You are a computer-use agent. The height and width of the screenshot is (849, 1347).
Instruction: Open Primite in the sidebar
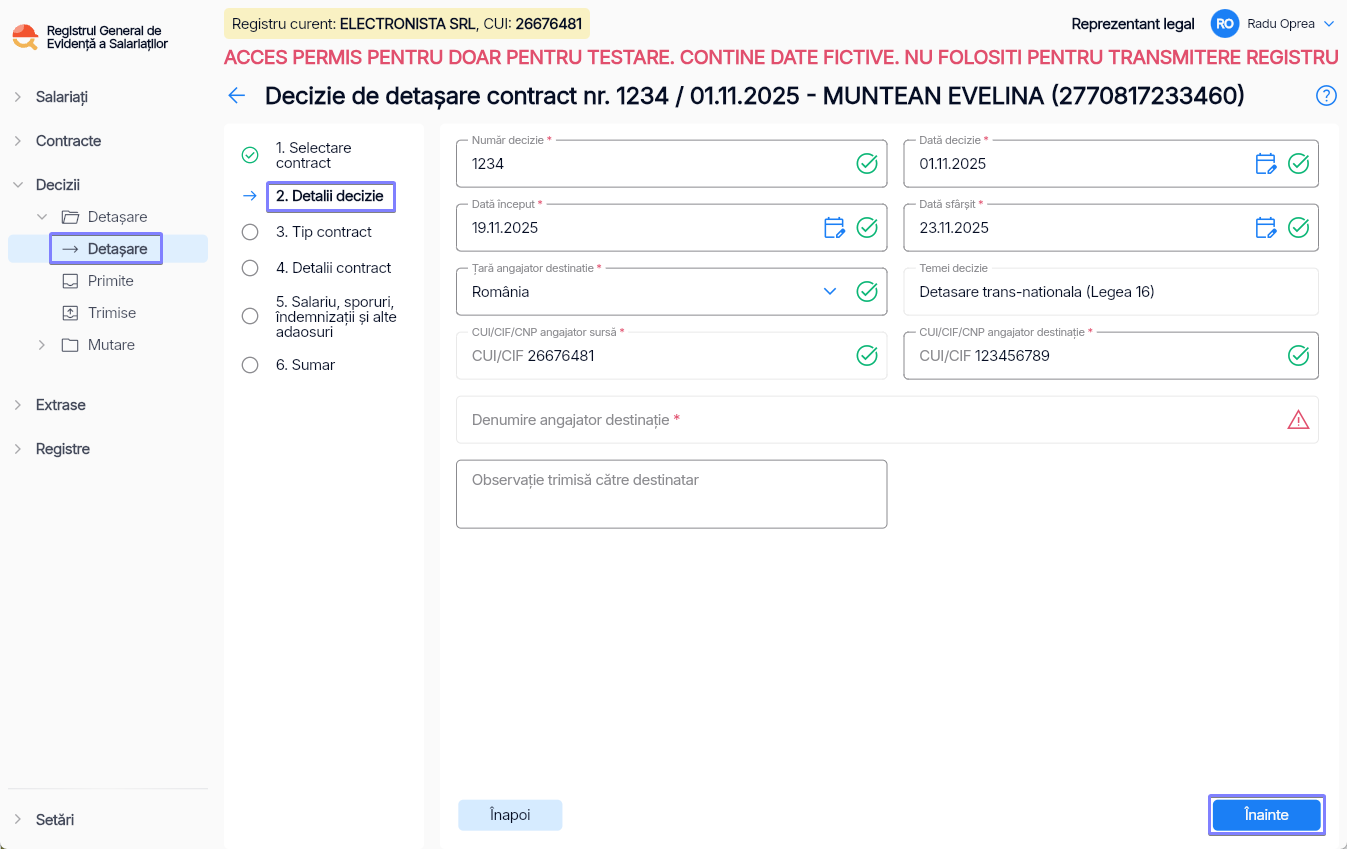pos(111,281)
